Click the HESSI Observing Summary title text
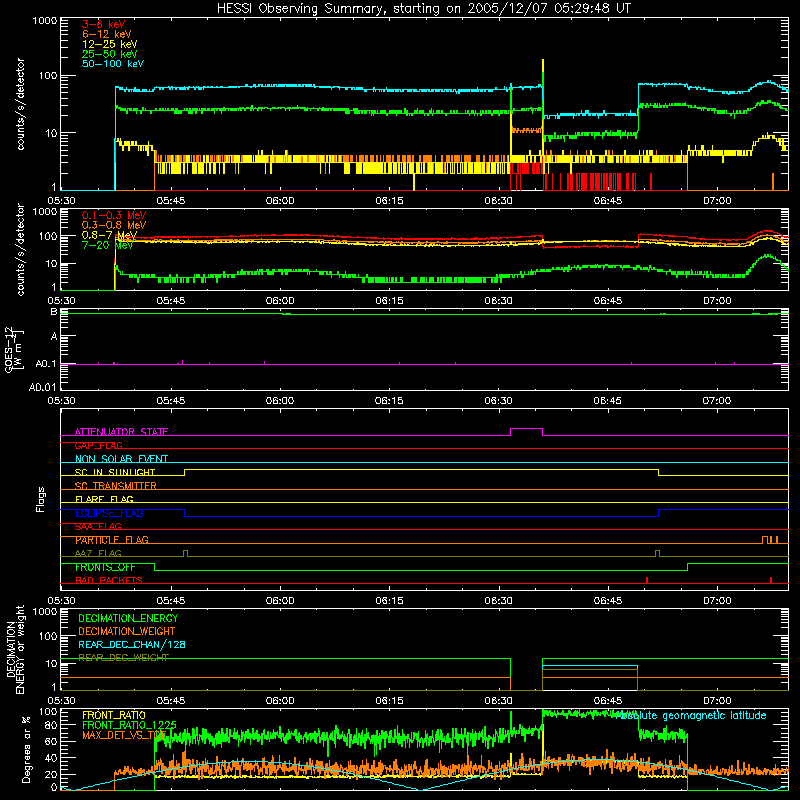800x800 pixels. pyautogui.click(x=424, y=8)
